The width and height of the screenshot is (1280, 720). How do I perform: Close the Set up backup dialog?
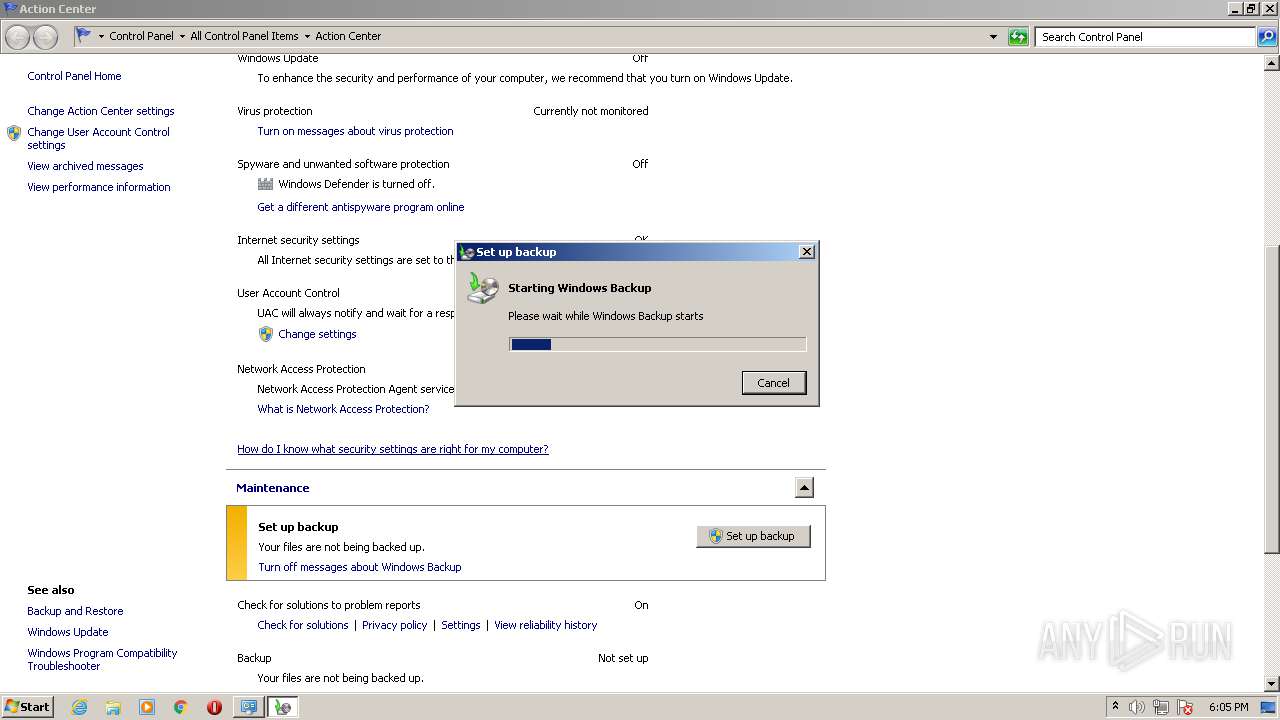point(807,252)
